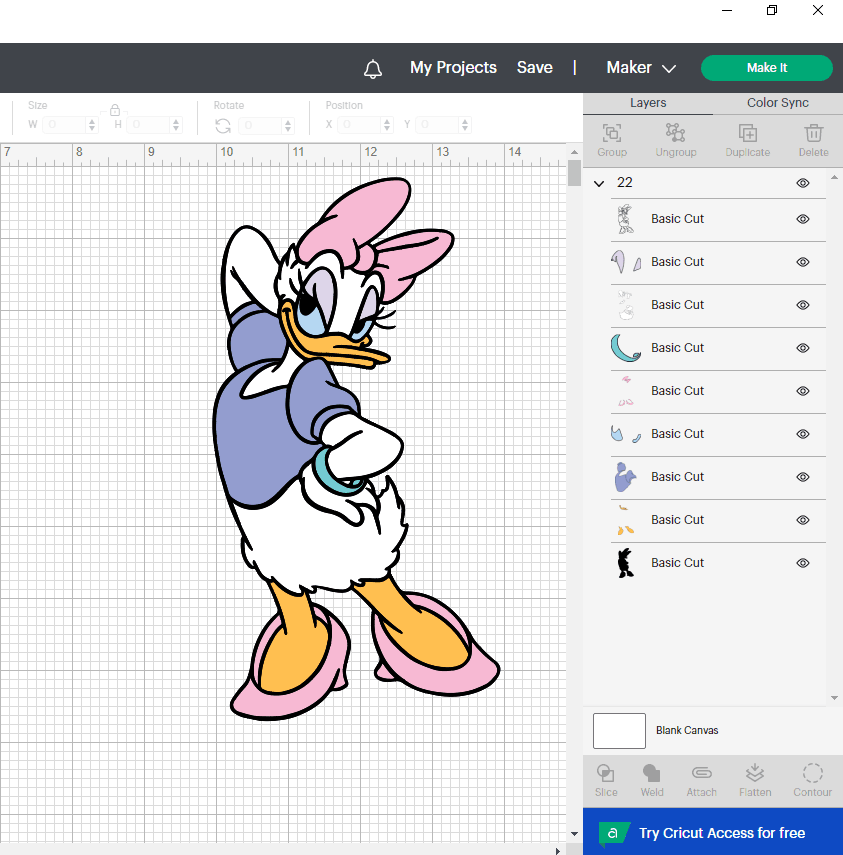This screenshot has width=843, height=855.
Task: Click the Blank Canvas color swatch
Action: click(619, 731)
